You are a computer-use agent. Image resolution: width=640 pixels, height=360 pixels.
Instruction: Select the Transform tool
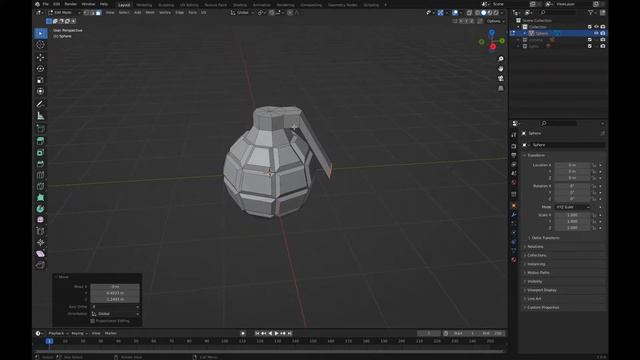(x=40, y=91)
